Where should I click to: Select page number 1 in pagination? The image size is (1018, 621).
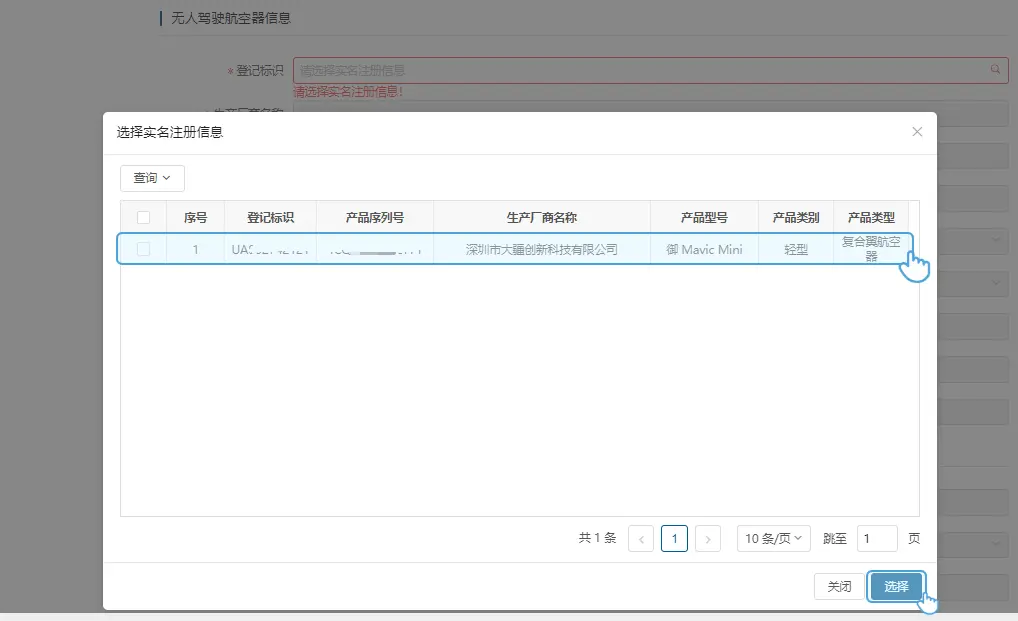[x=674, y=538]
